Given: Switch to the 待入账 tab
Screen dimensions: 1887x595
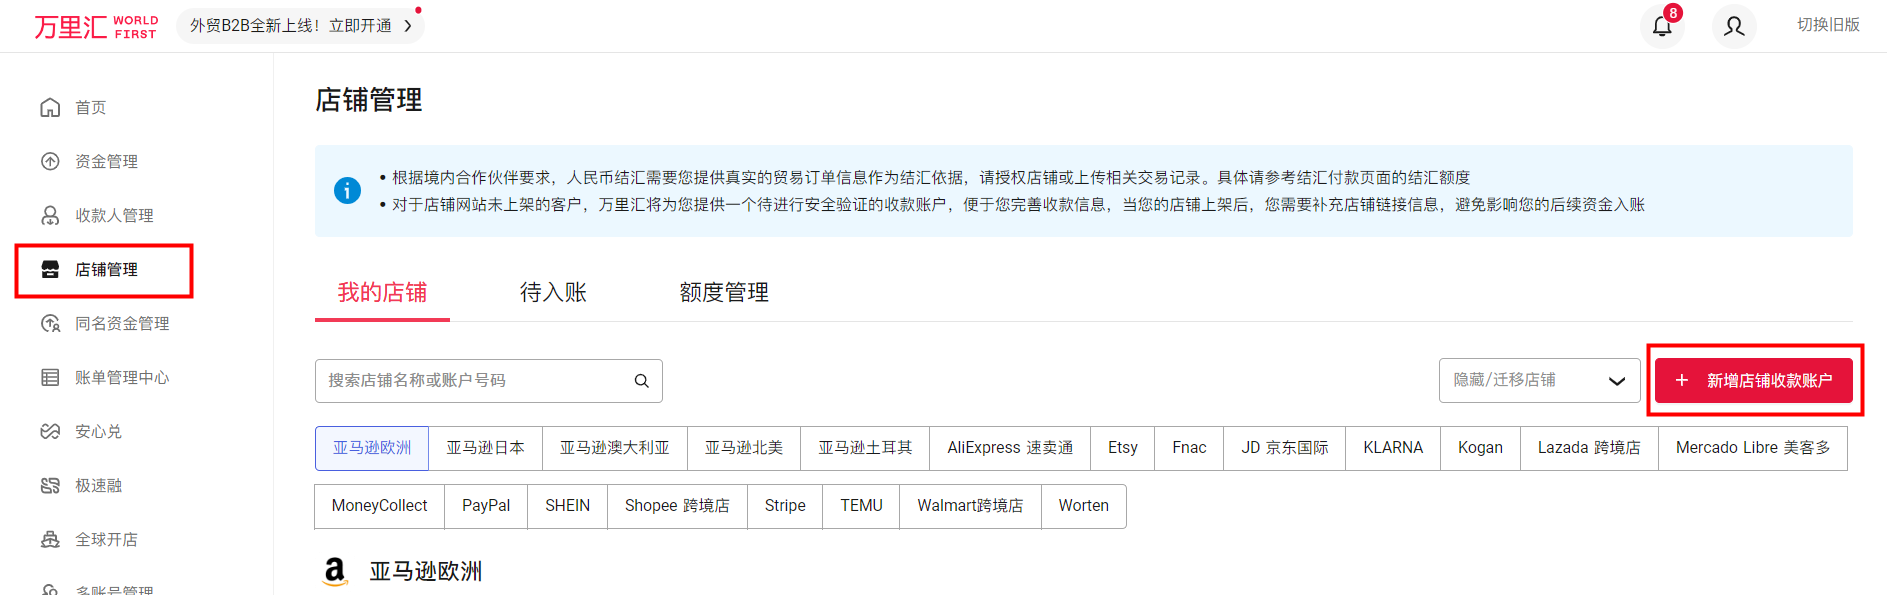Looking at the screenshot, I should pos(553,292).
